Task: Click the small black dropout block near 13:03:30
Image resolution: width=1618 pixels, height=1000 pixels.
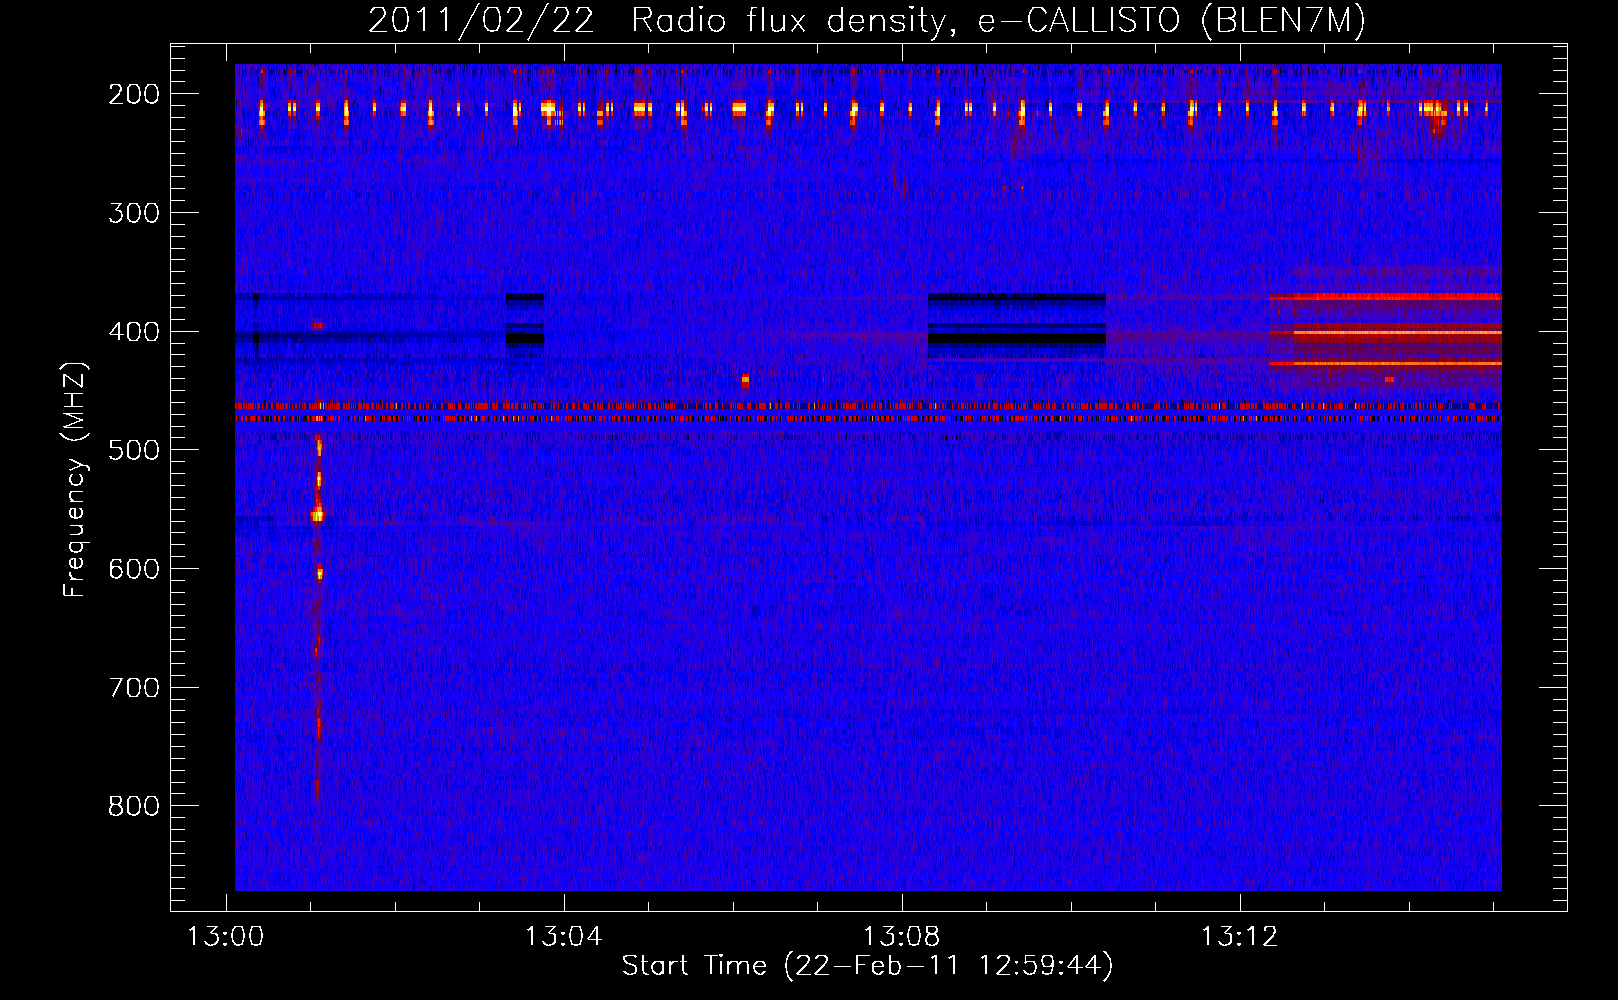Action: [x=525, y=320]
